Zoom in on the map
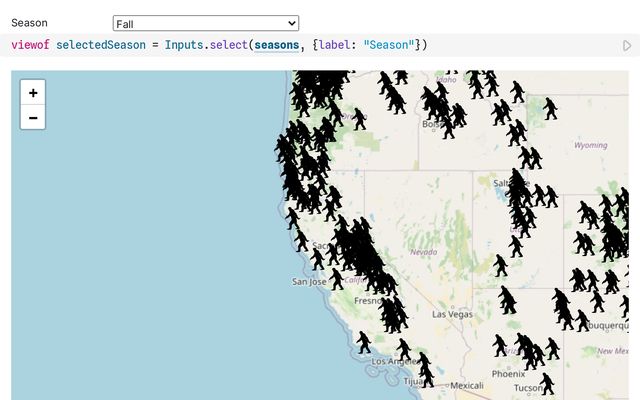The width and height of the screenshot is (640, 400). [33, 93]
